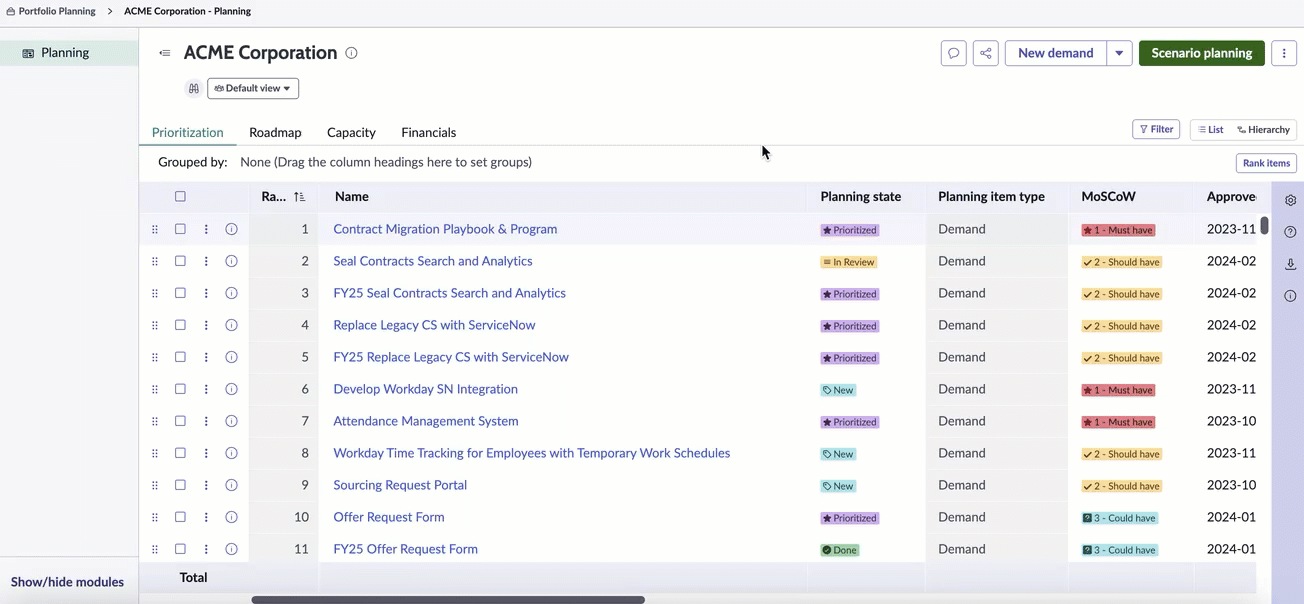Grab the drag handle of Replace Legacy CS row

coord(155,325)
